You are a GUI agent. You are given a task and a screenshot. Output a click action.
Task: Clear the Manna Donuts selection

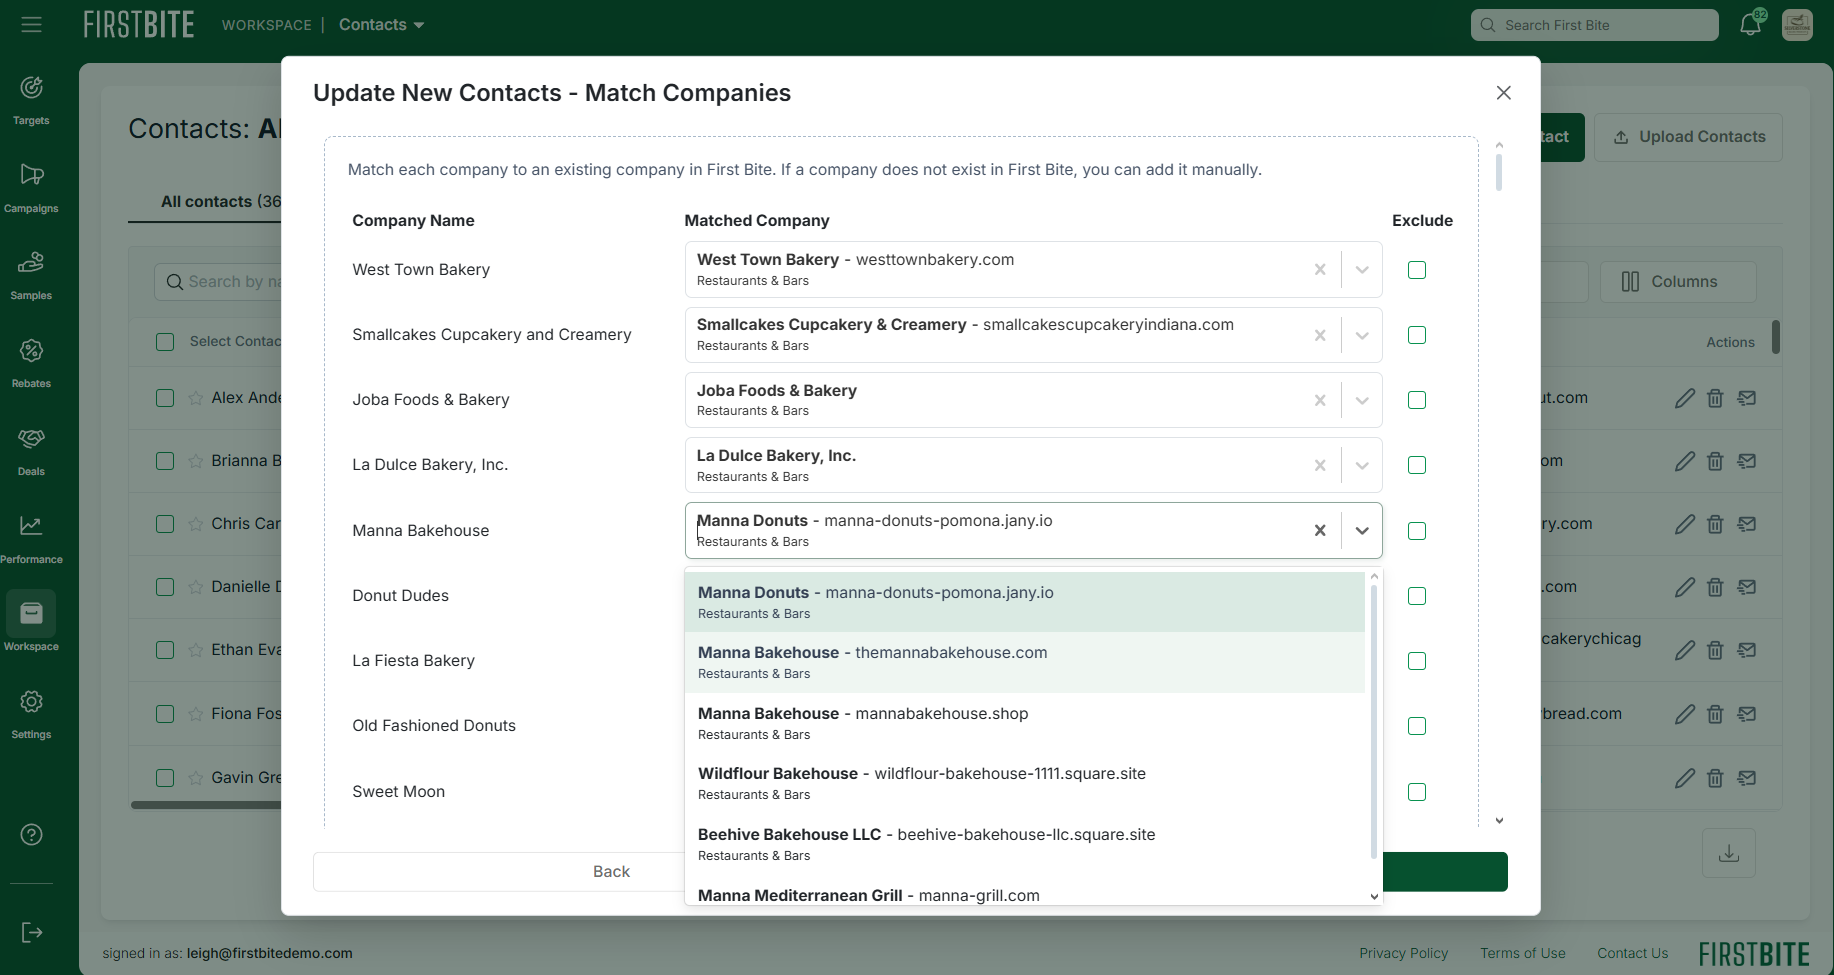1320,531
